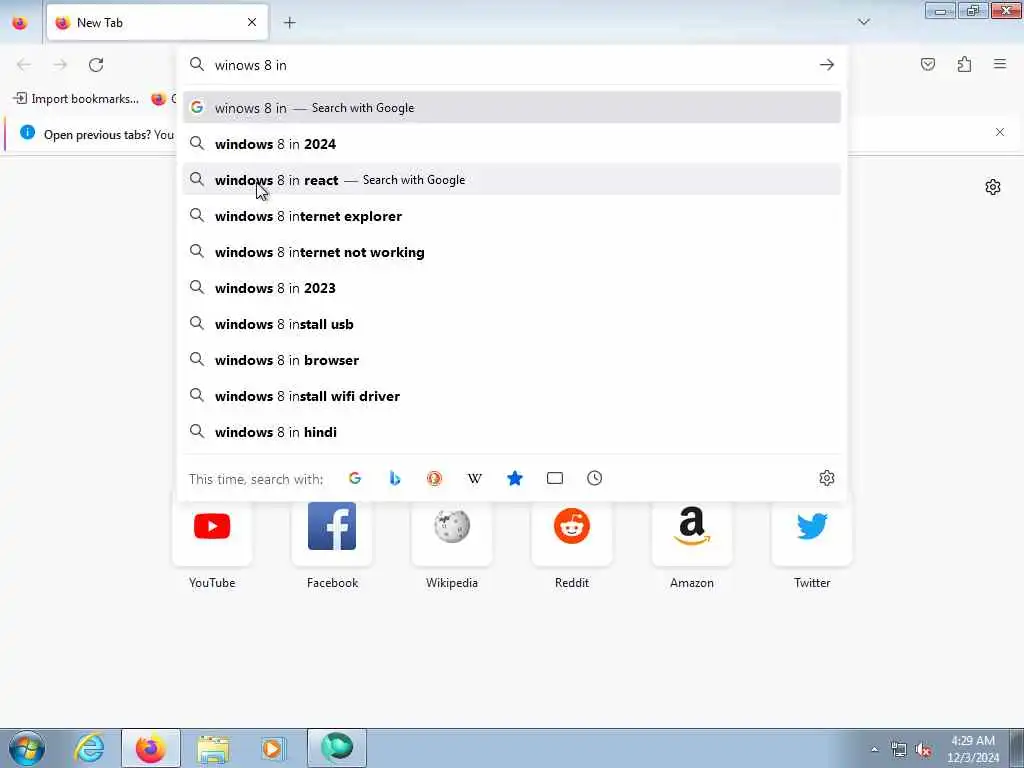Open search settings gear in dropdown

coord(827,478)
